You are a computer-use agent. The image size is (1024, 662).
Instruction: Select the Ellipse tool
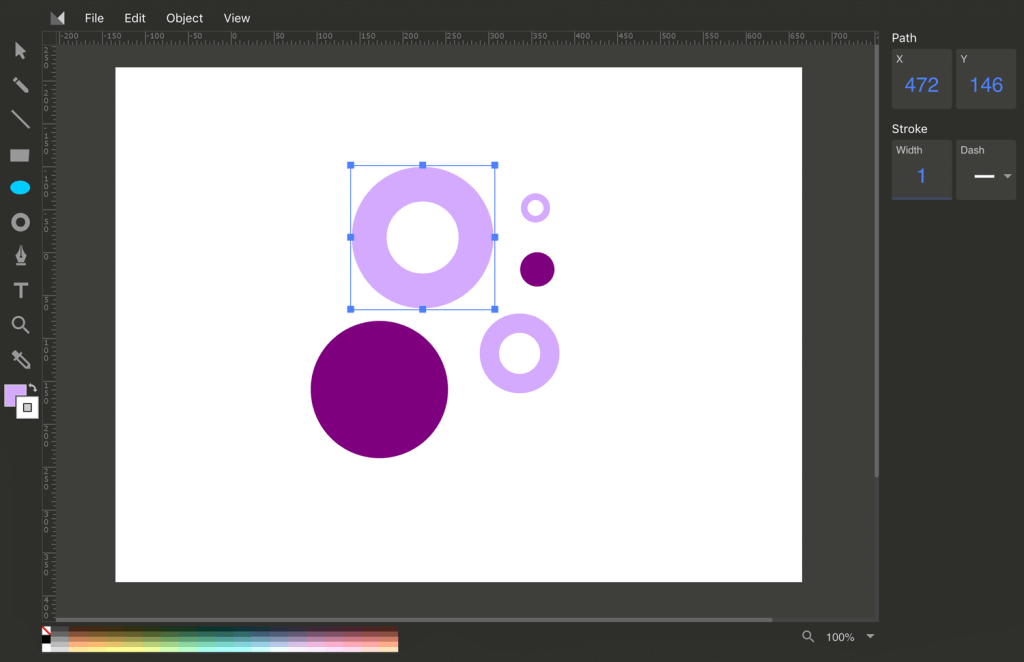click(20, 187)
